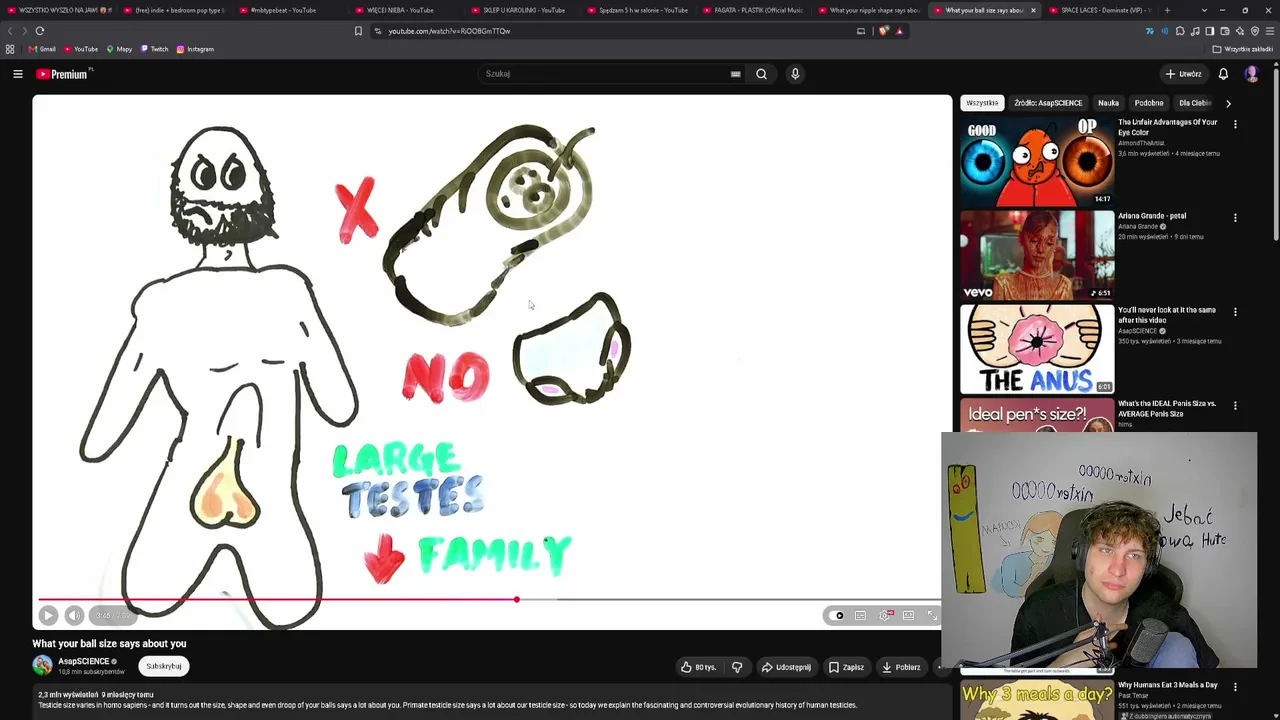Bookmark this page in address bar
1280x720 pixels.
click(358, 31)
